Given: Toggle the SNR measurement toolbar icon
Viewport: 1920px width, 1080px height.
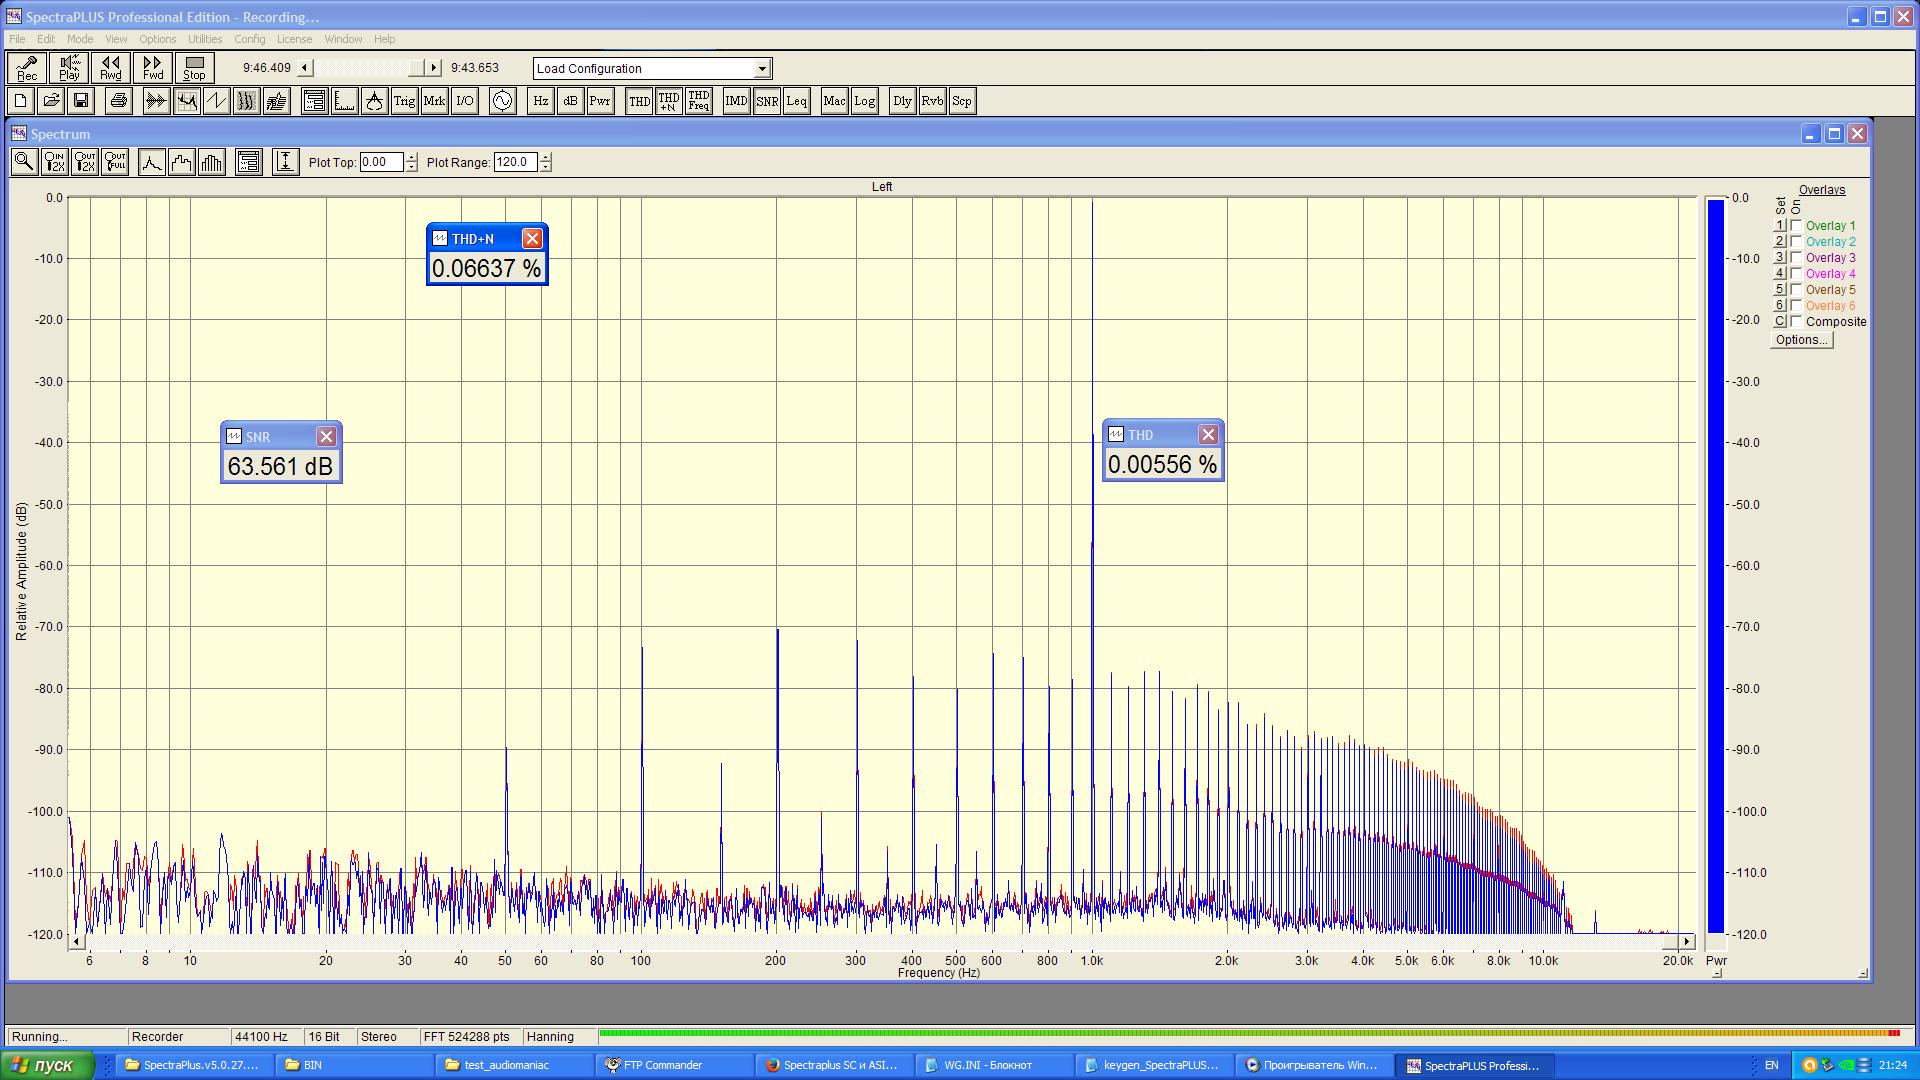Looking at the screenshot, I should [767, 101].
